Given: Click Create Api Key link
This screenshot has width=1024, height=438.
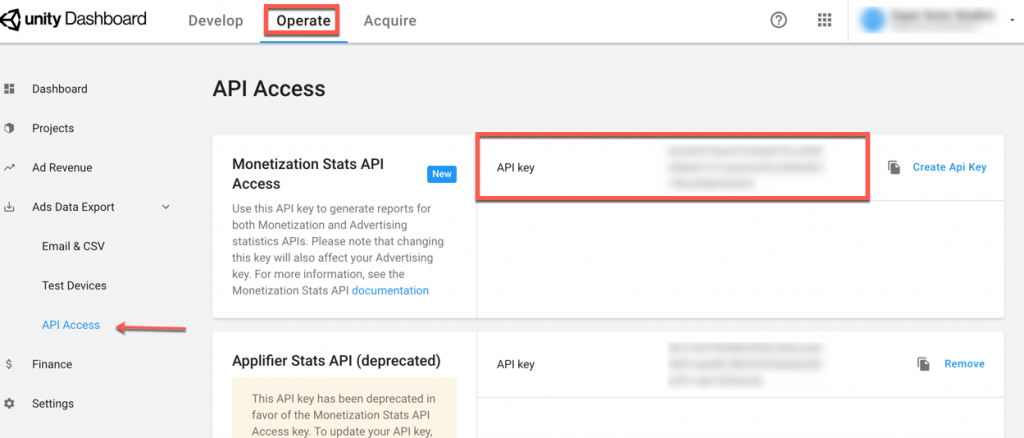Looking at the screenshot, I should click(x=949, y=167).
